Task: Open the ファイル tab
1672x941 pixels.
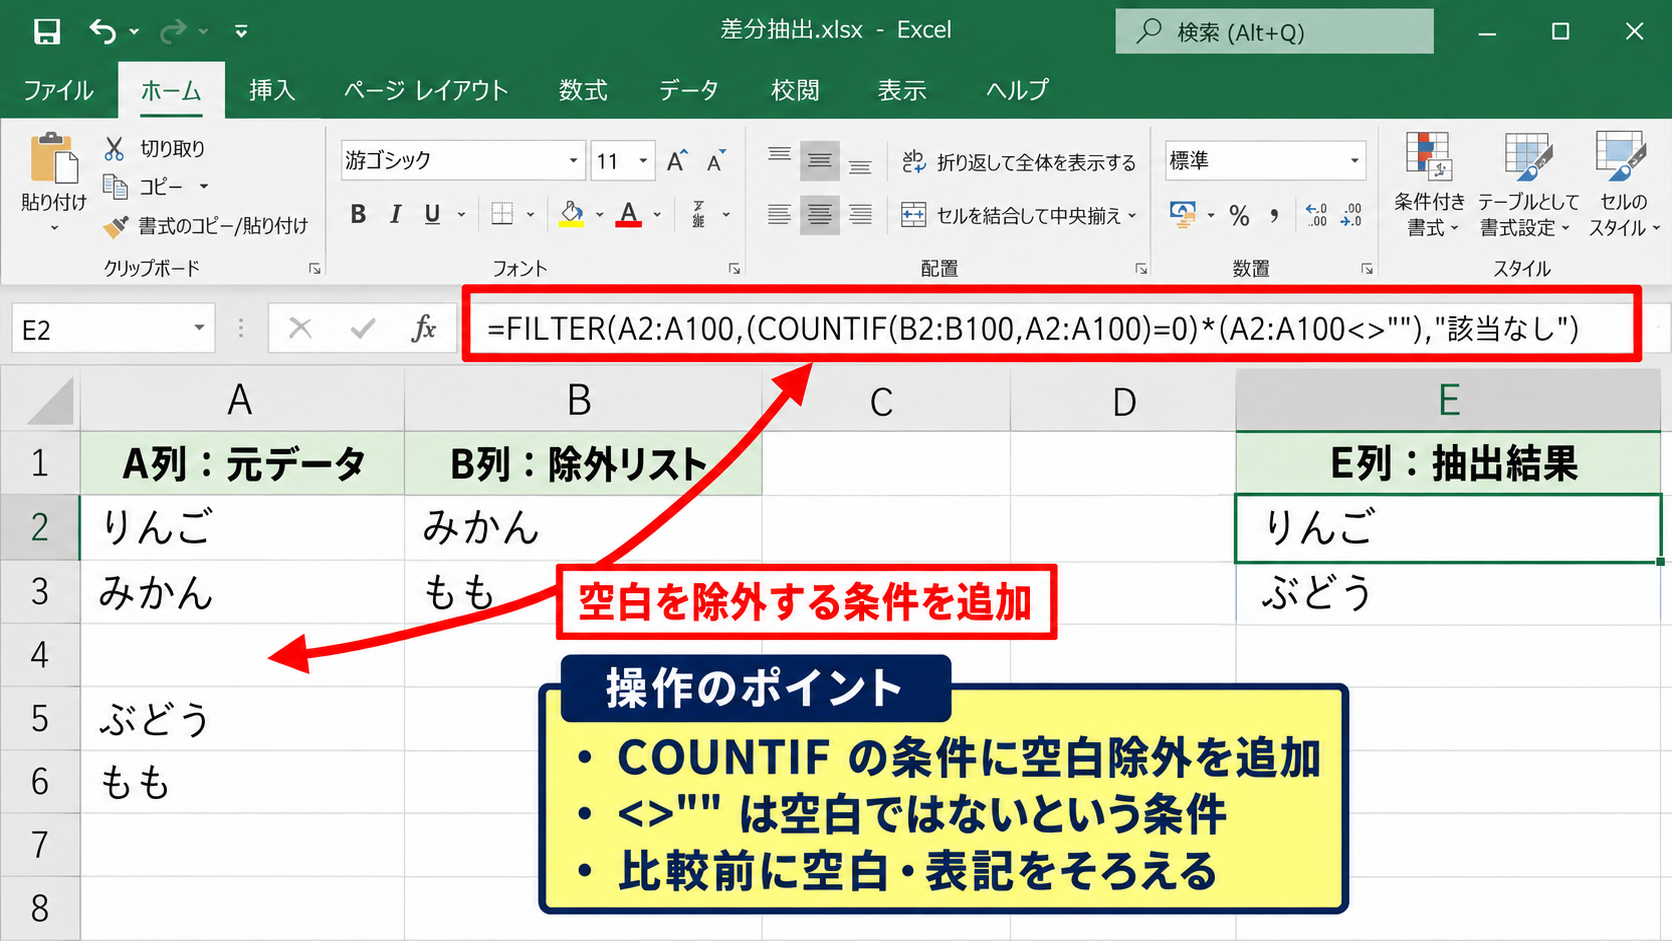Action: [58, 90]
